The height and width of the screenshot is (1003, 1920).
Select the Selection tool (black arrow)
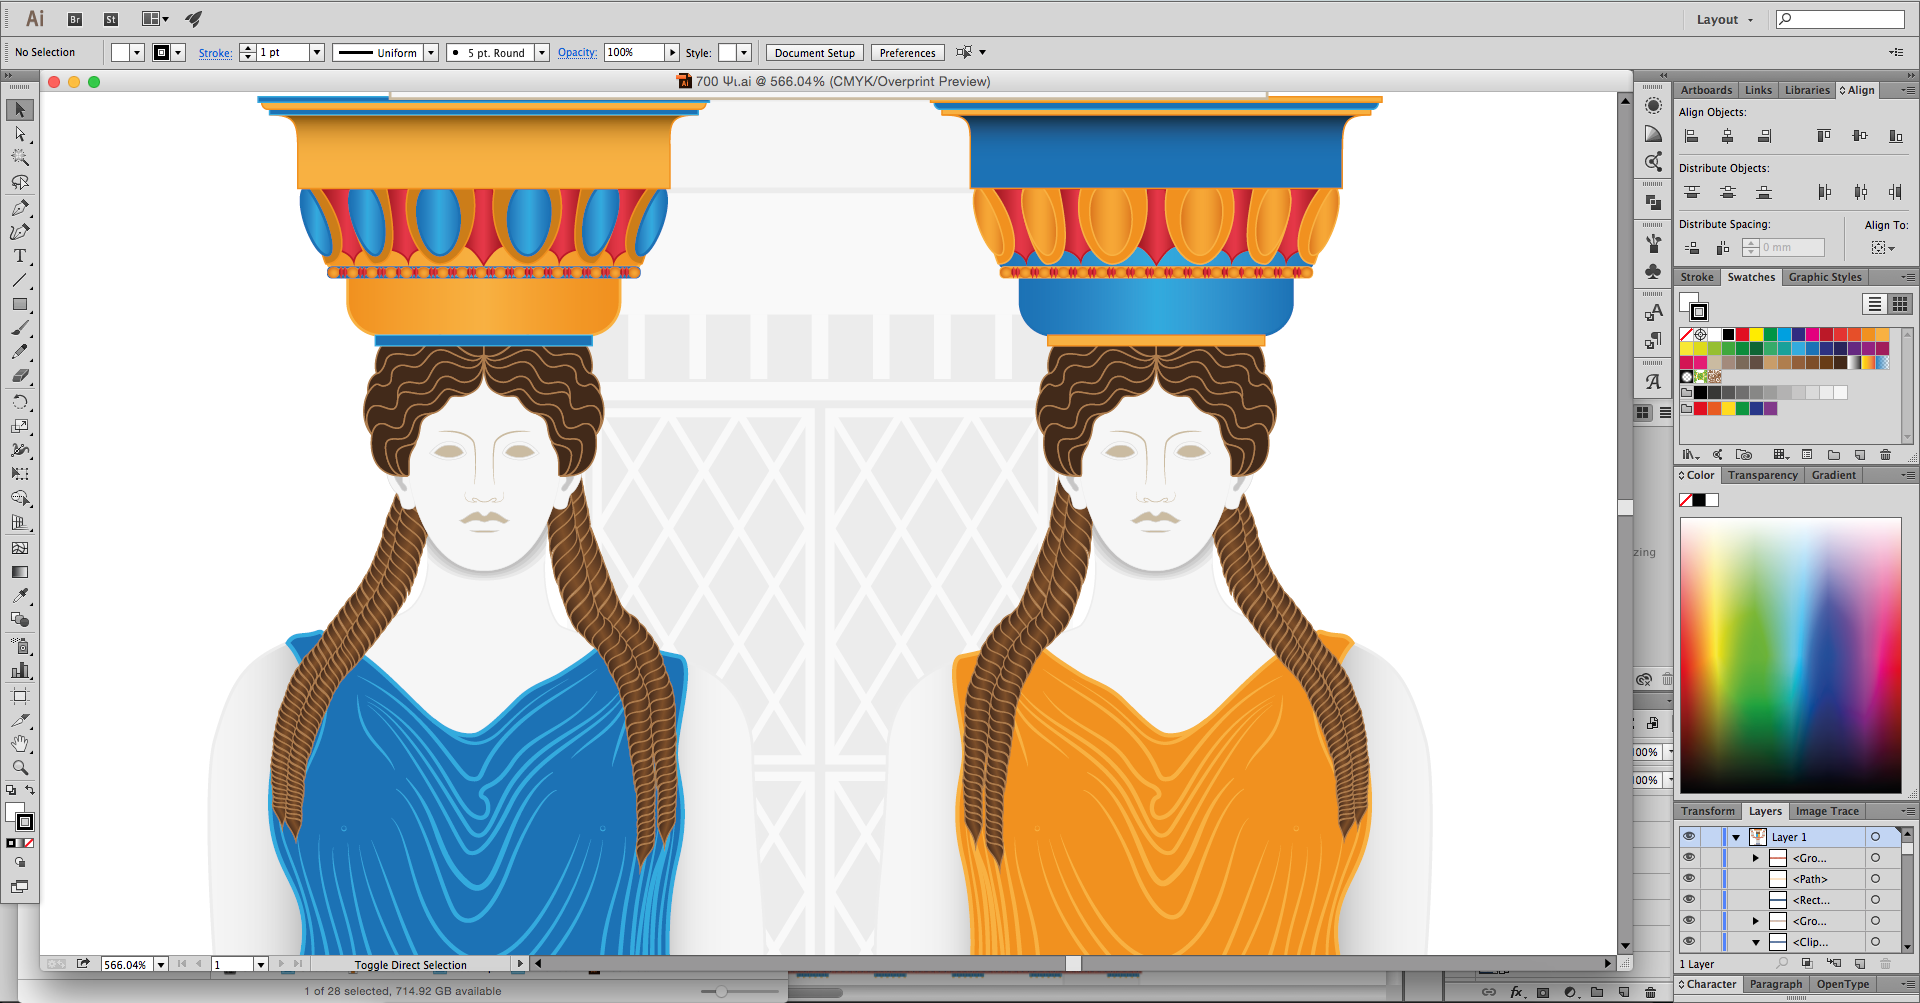pos(20,110)
